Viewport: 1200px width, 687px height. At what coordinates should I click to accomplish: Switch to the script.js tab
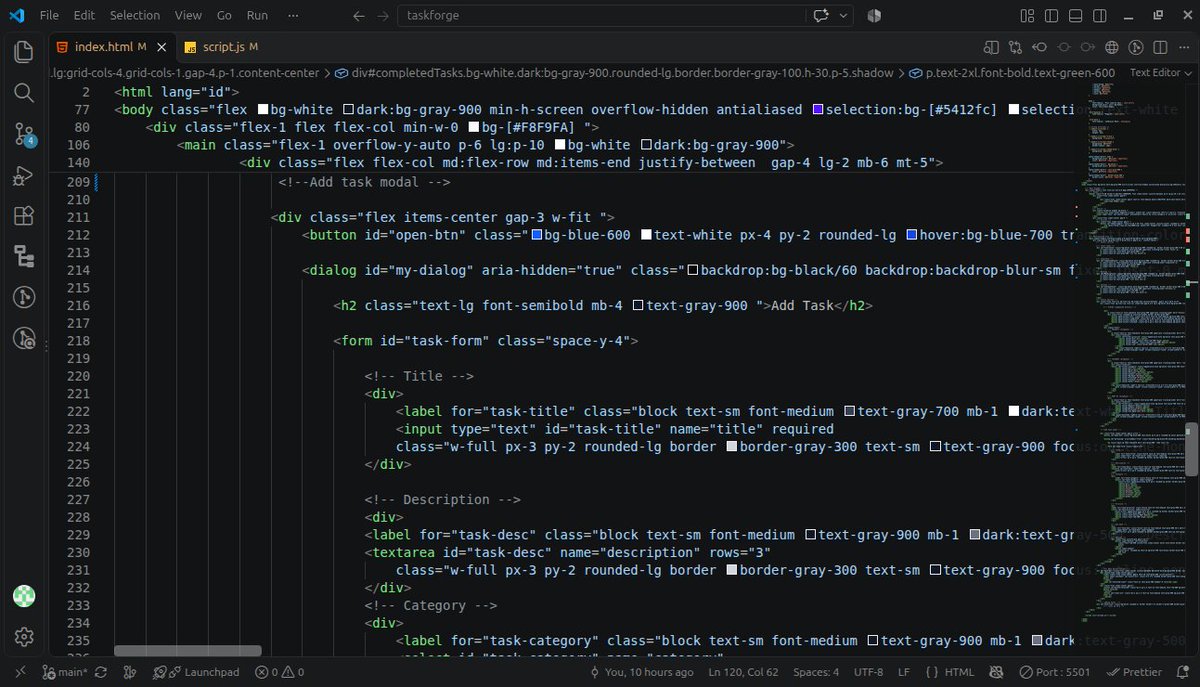(x=222, y=47)
